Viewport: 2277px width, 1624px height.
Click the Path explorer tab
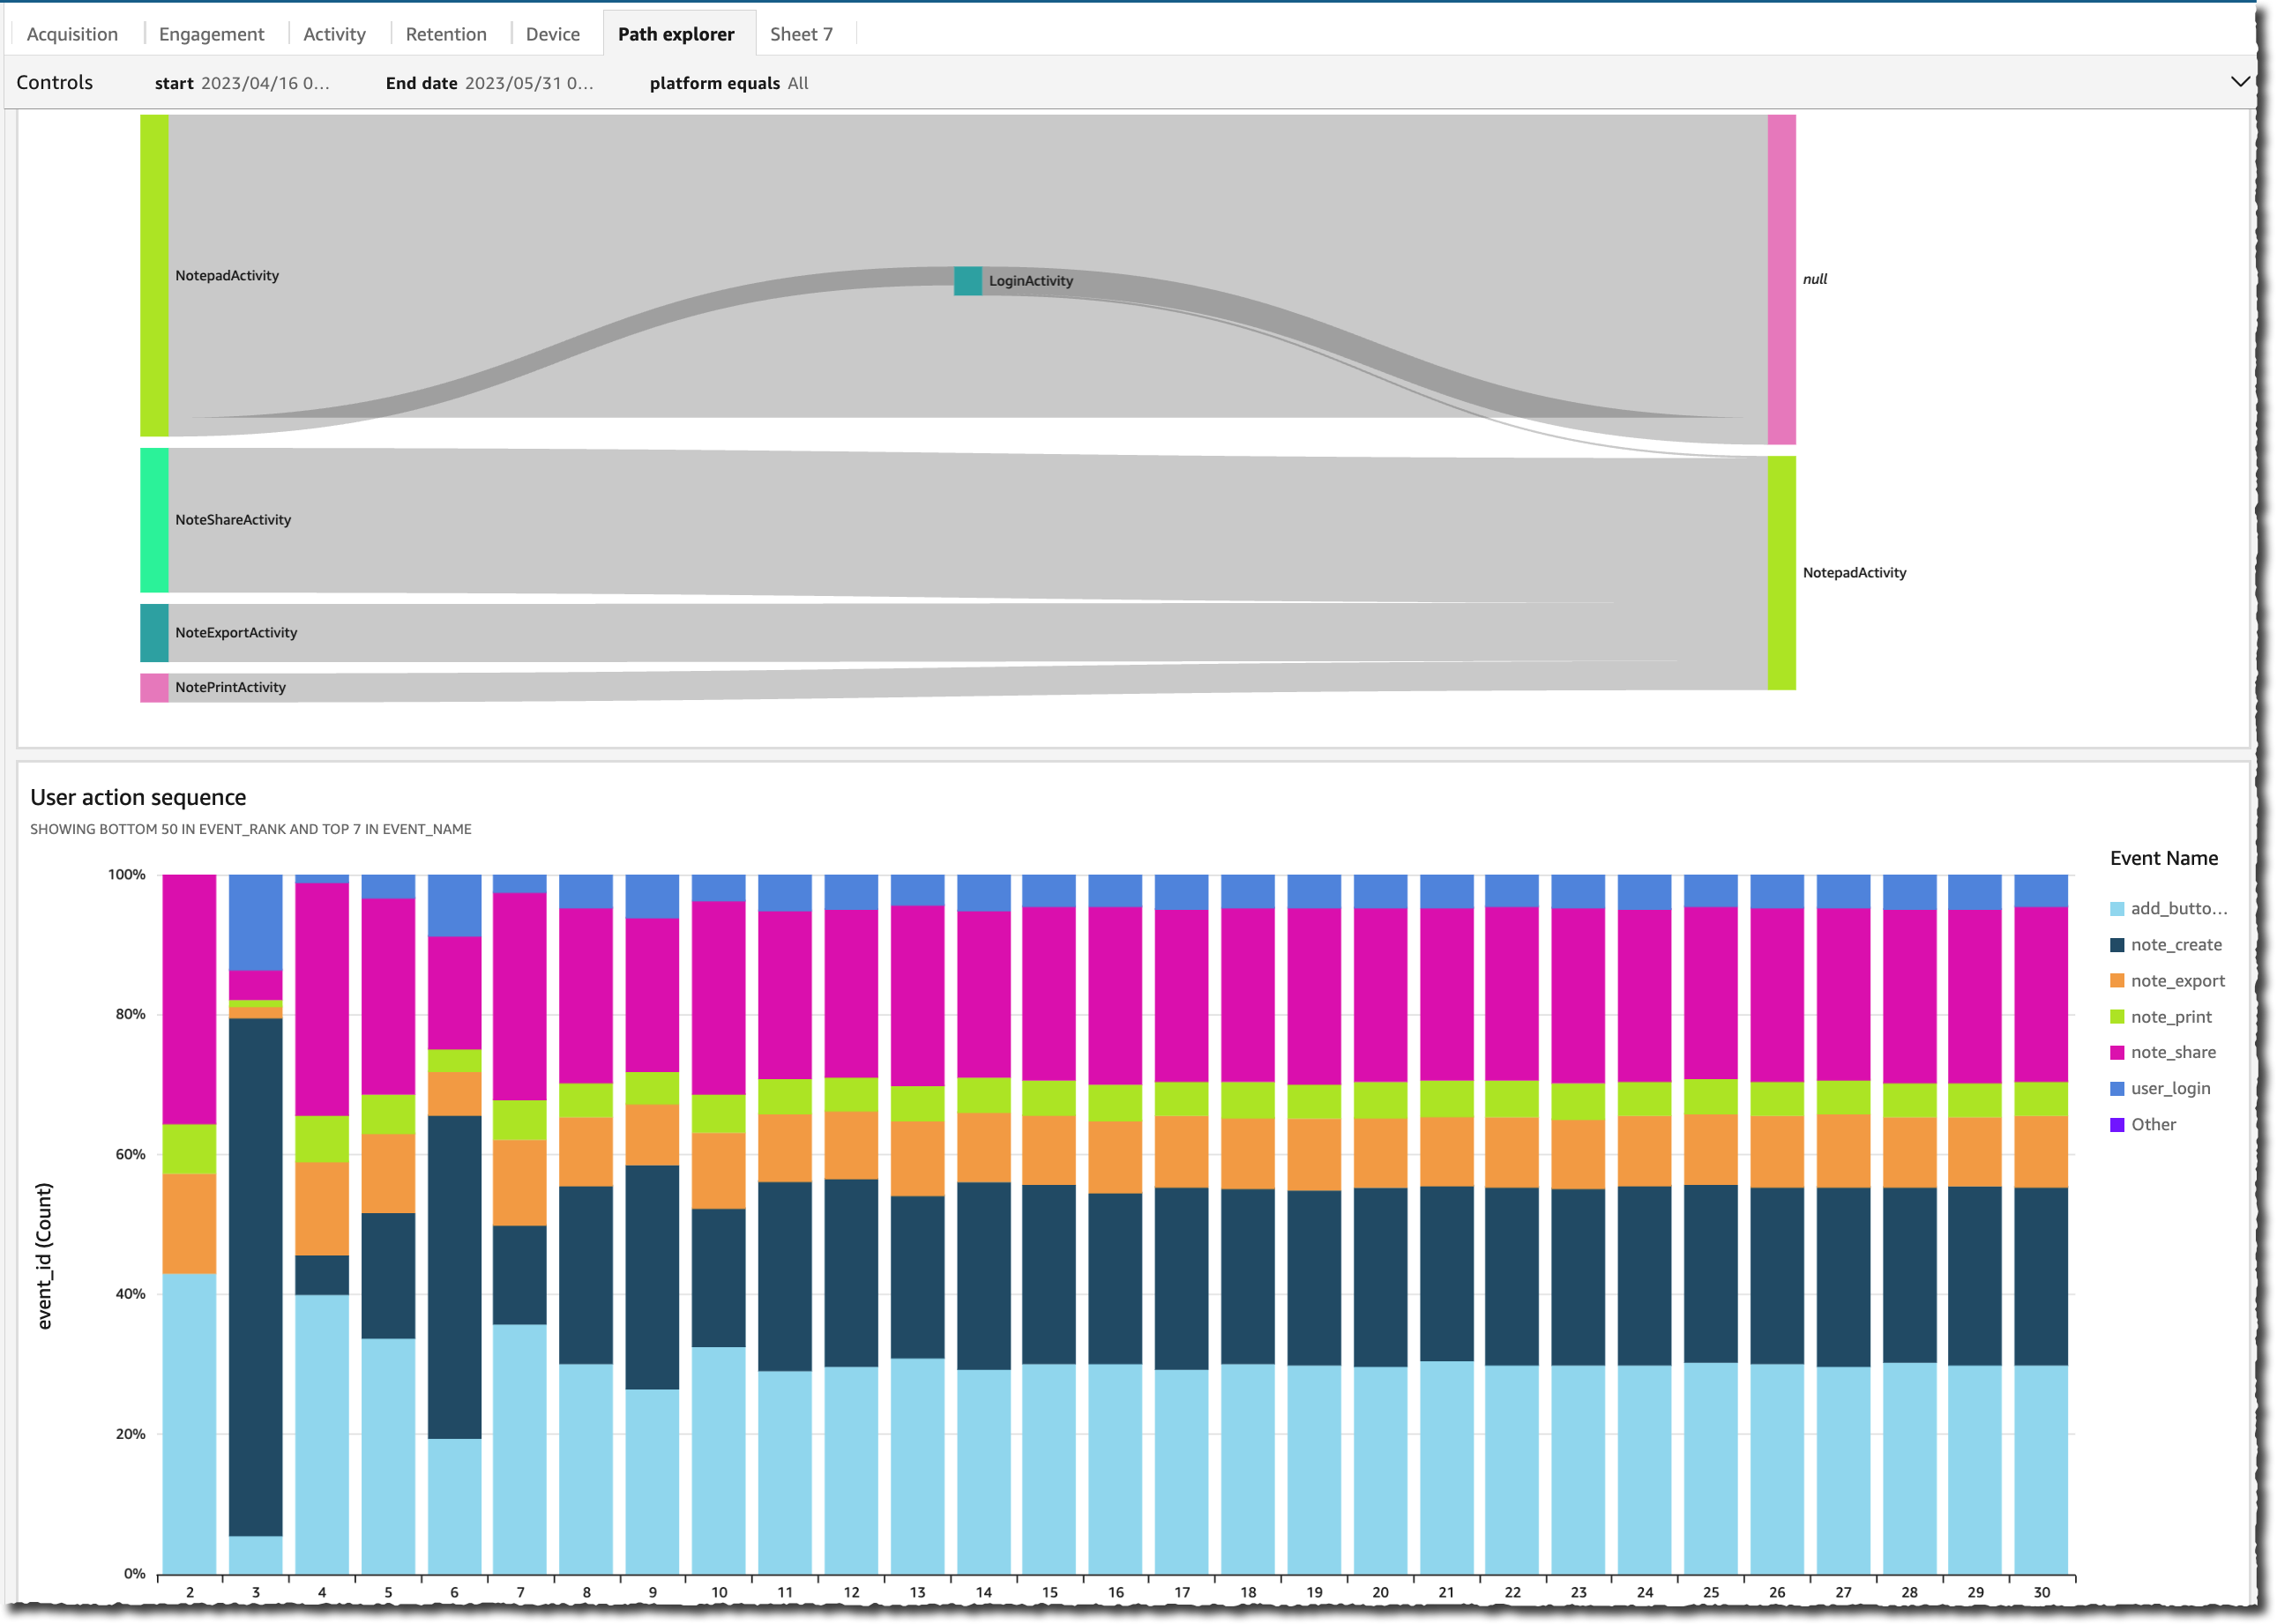click(x=676, y=32)
